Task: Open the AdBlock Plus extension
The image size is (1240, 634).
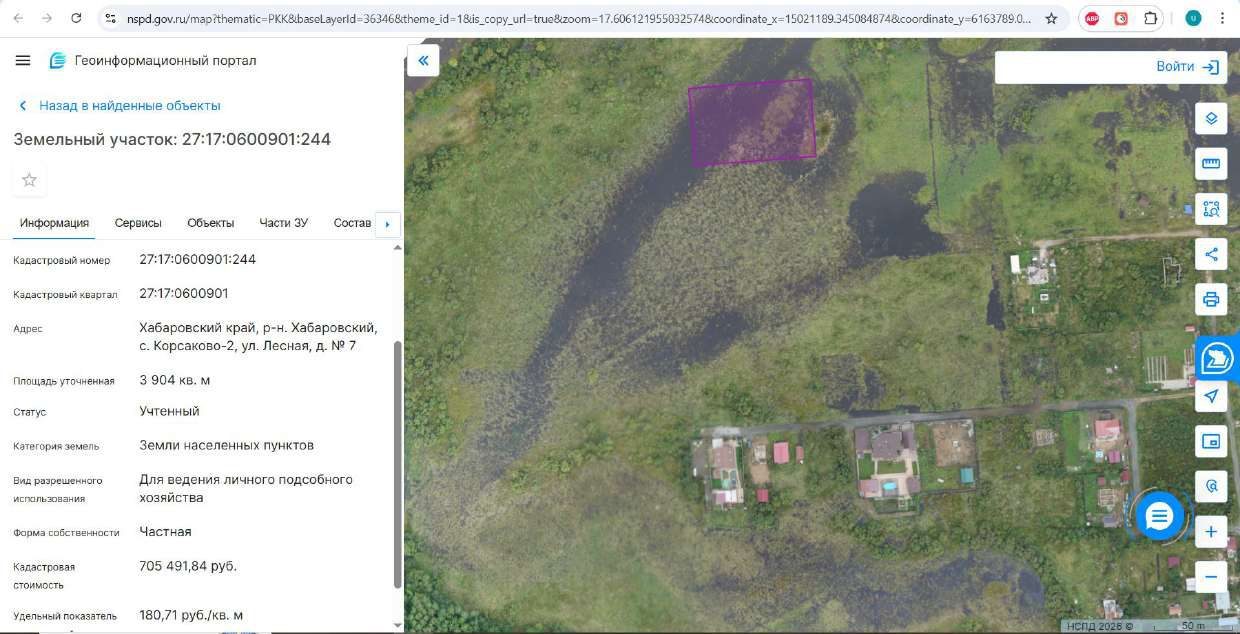Action: (x=1092, y=18)
